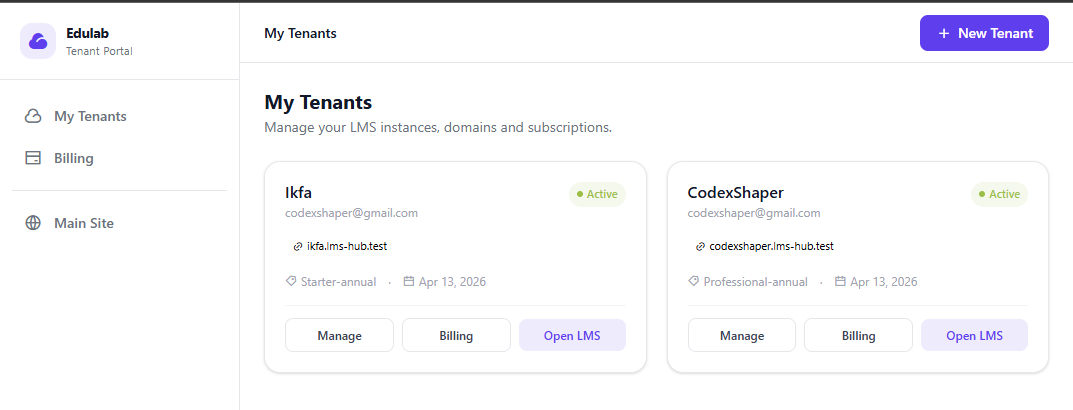This screenshot has width=1073, height=410.
Task: Click the Billing card icon in sidebar
Action: (33, 158)
